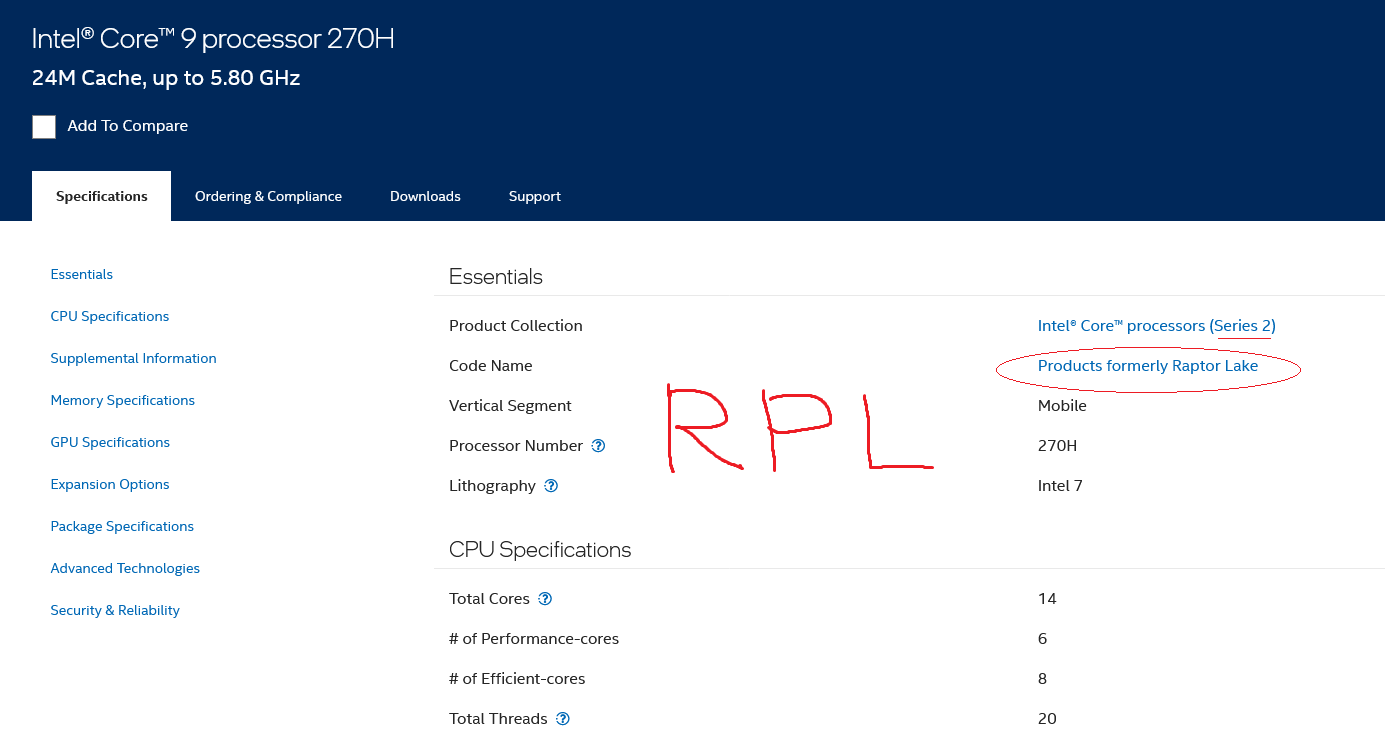The image size is (1385, 737).
Task: Open Products formerly Raptor Lake link
Action: click(1148, 366)
